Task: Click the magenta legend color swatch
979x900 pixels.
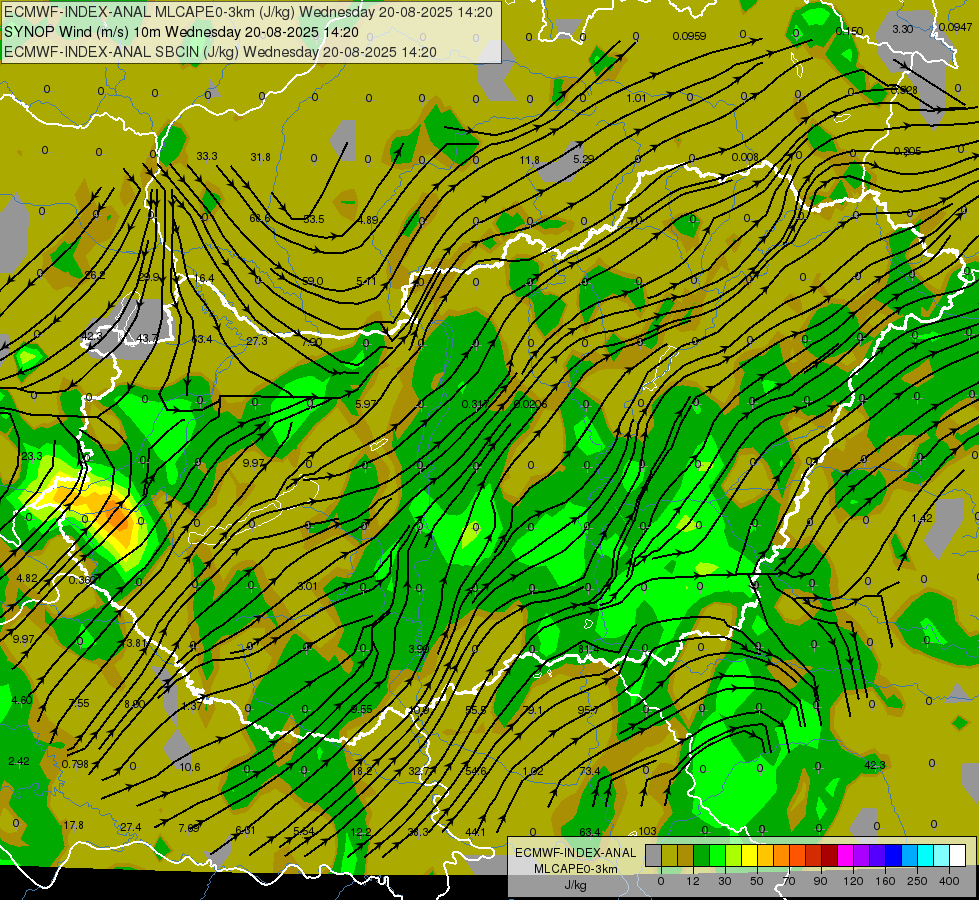Action: tap(846, 855)
